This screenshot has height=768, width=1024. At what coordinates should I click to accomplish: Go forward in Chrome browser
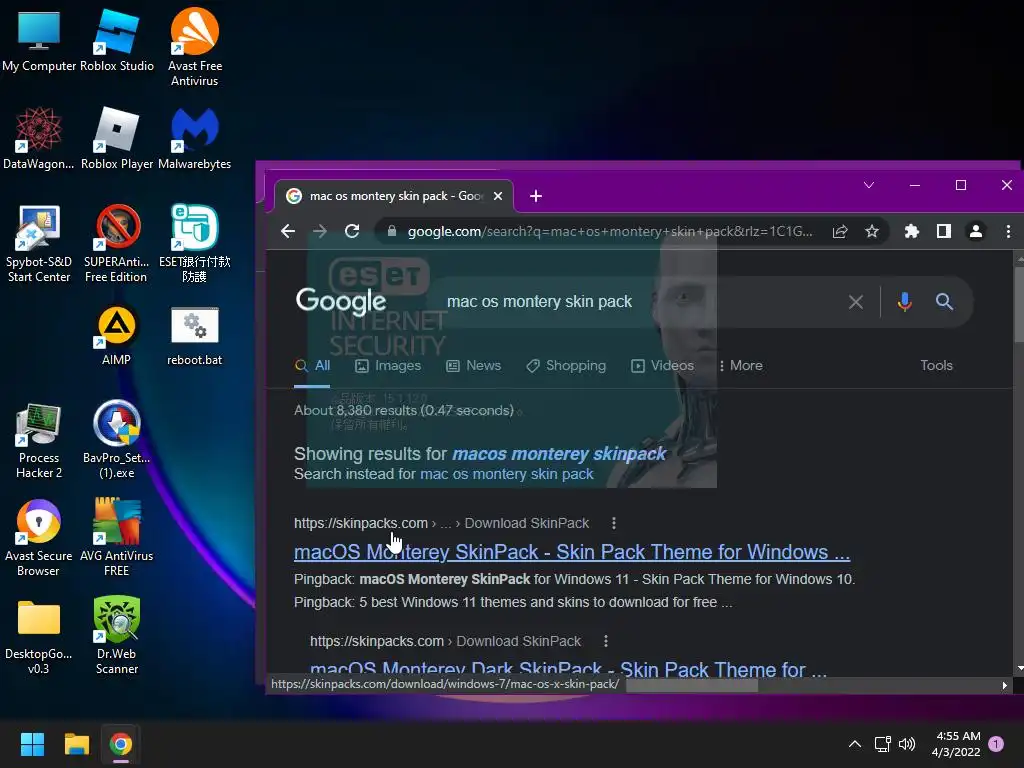coord(320,231)
